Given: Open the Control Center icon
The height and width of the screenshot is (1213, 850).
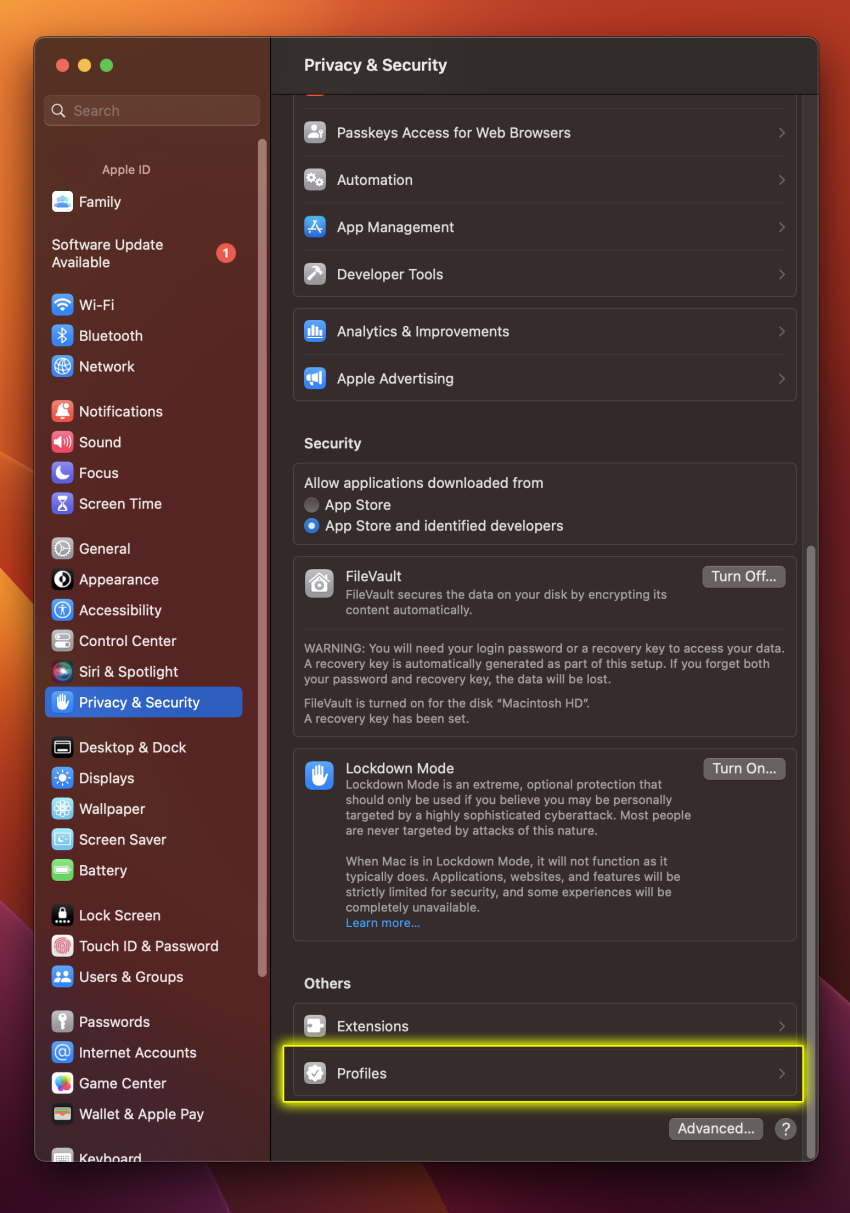Looking at the screenshot, I should [62, 641].
